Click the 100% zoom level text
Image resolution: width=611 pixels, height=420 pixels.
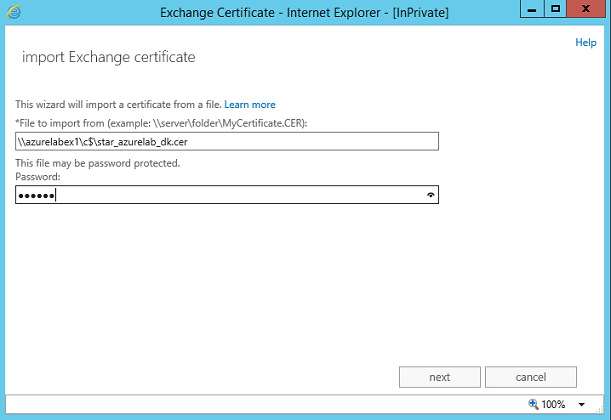point(553,404)
